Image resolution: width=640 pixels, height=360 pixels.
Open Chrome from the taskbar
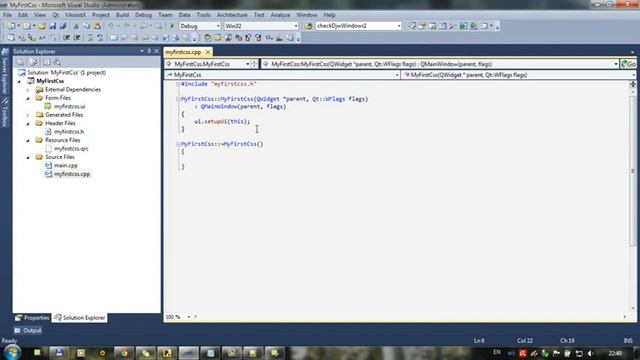click(x=123, y=353)
